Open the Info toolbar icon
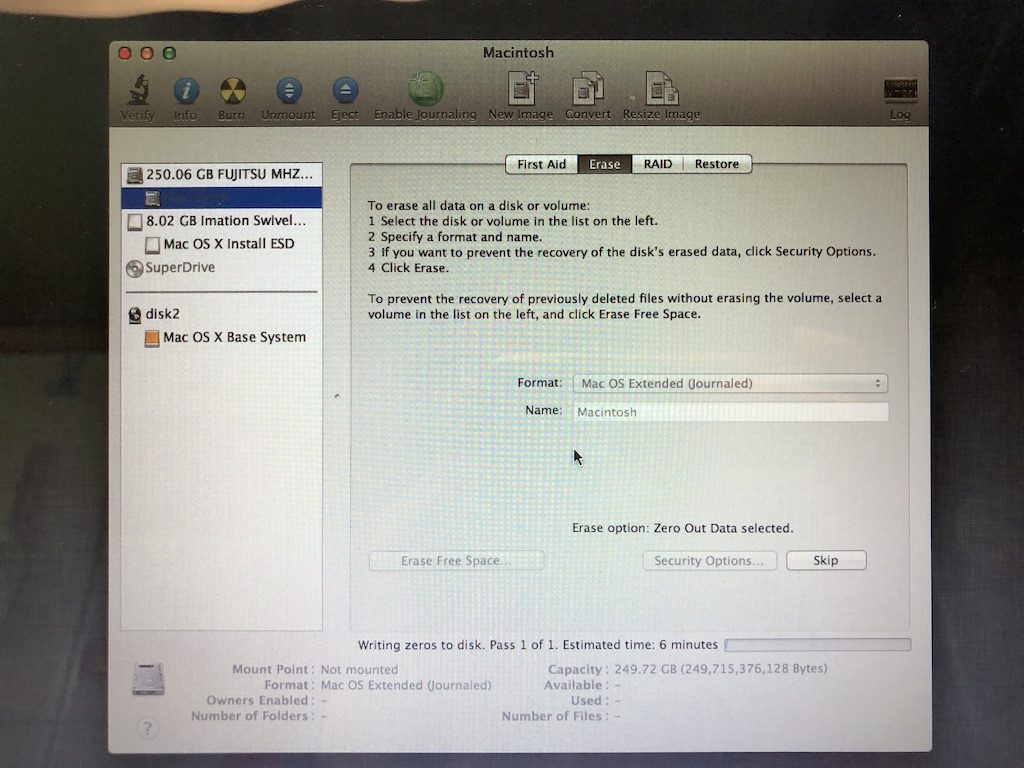This screenshot has width=1024, height=768. pos(185,92)
